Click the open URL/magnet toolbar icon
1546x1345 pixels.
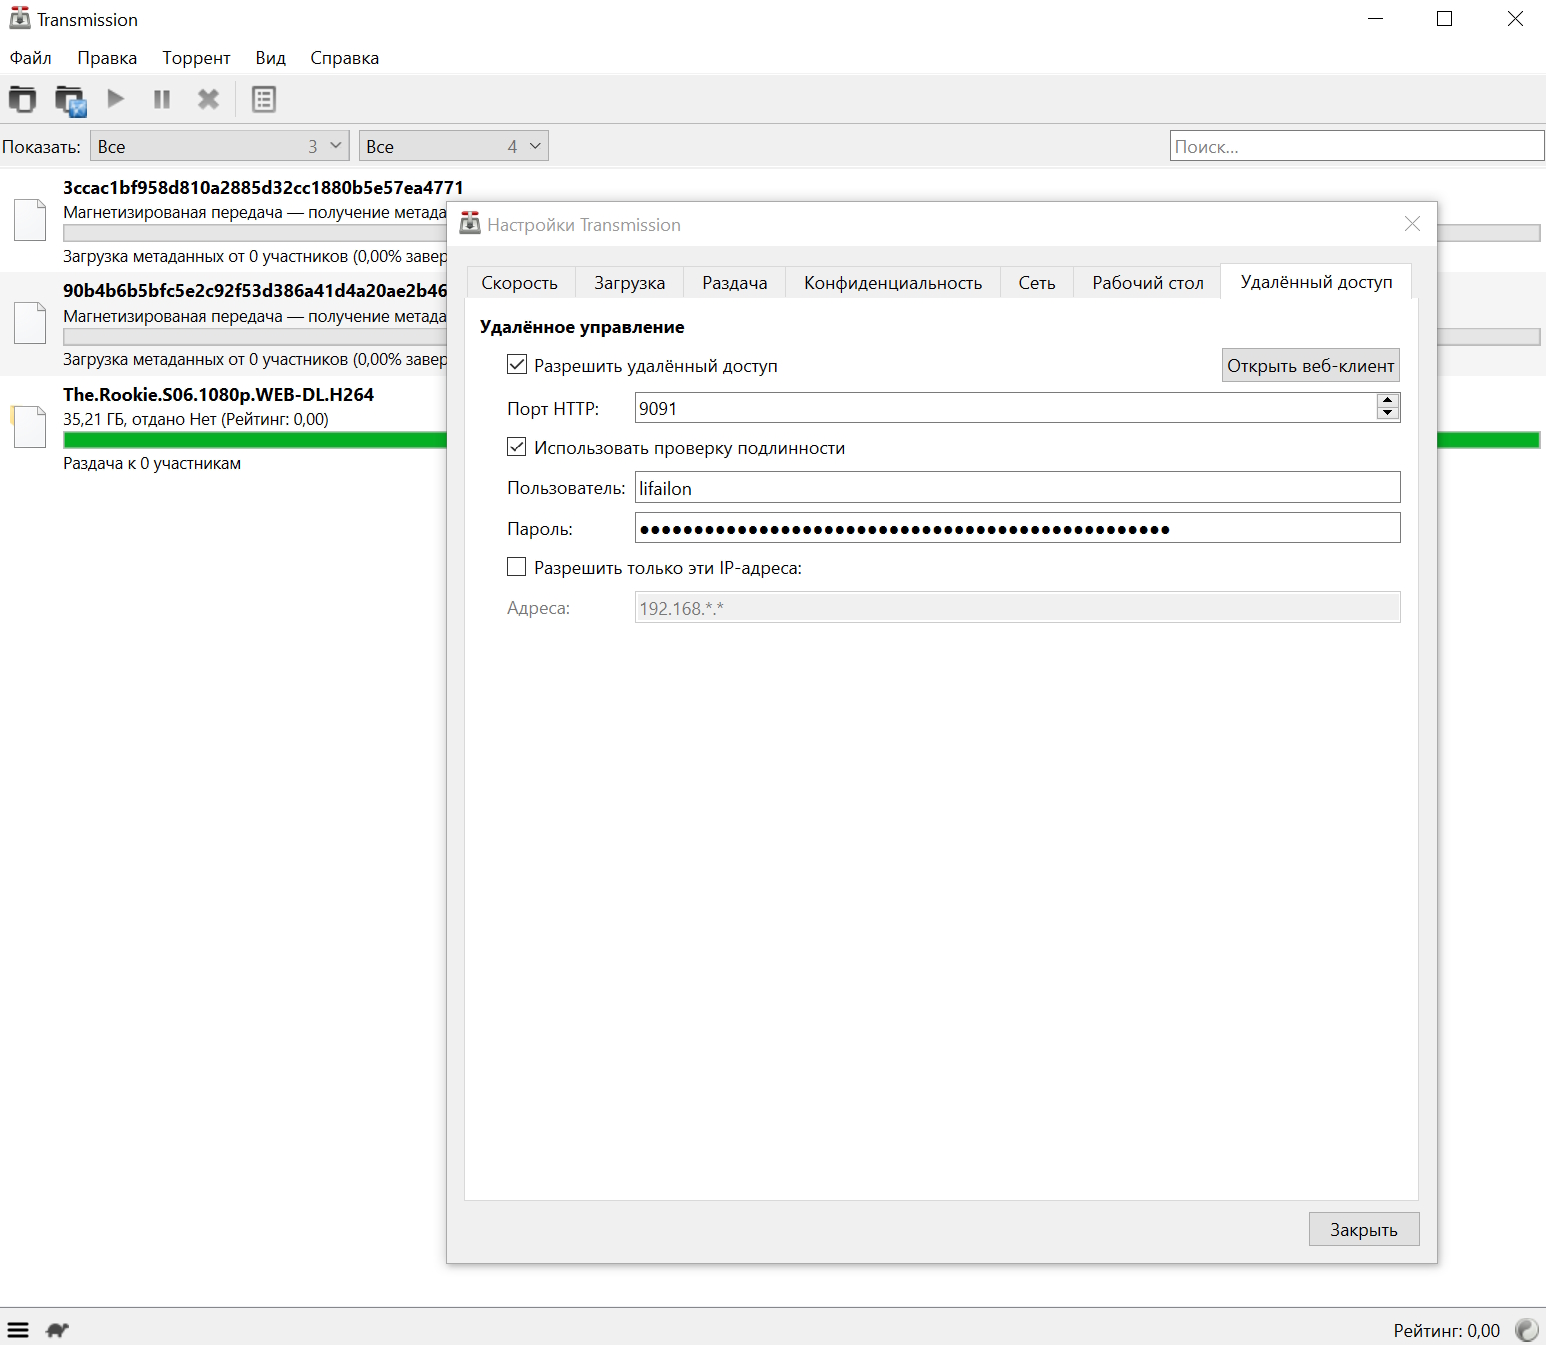coord(70,99)
